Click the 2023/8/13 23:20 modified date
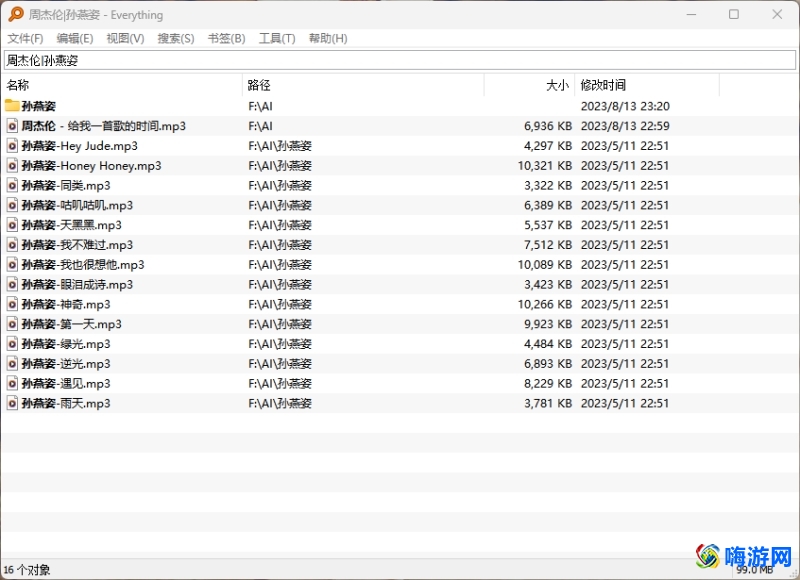The height and width of the screenshot is (580, 800). click(625, 106)
